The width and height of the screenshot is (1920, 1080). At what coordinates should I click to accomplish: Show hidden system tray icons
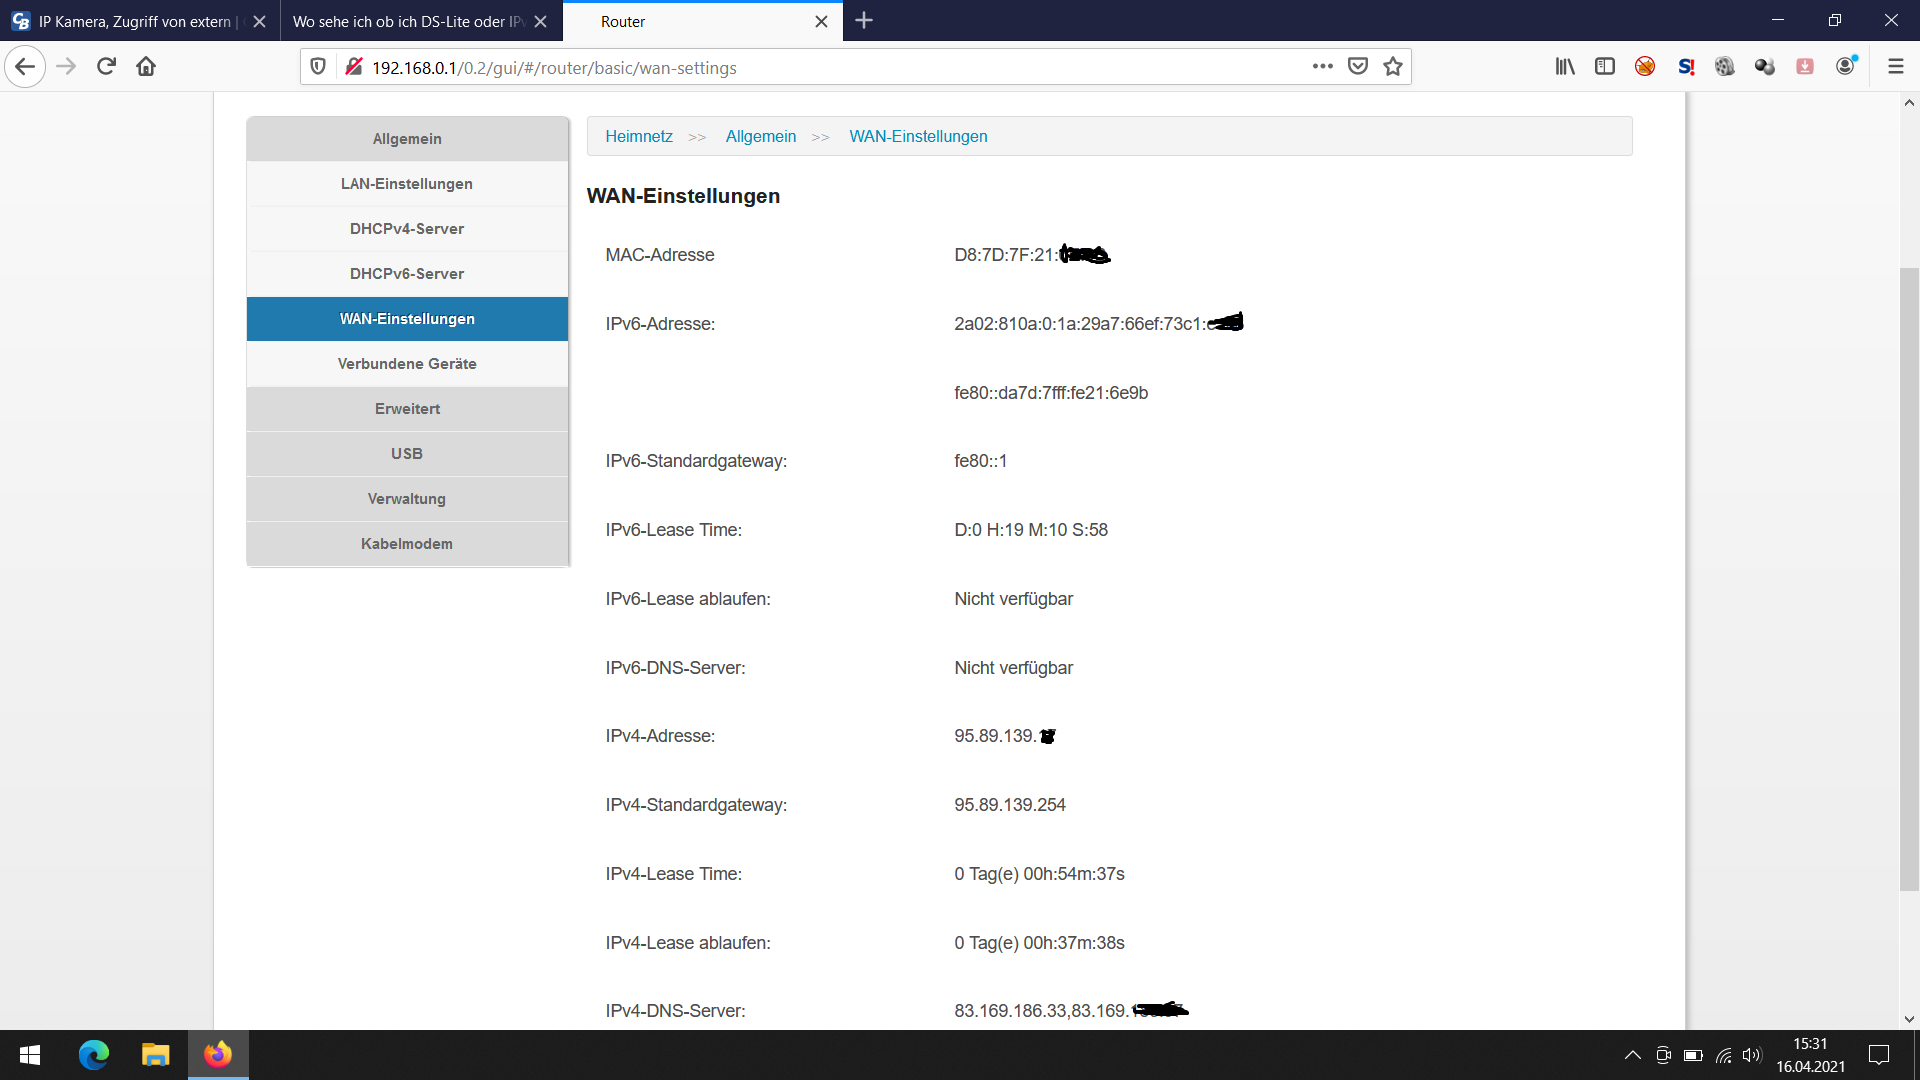coord(1632,1054)
